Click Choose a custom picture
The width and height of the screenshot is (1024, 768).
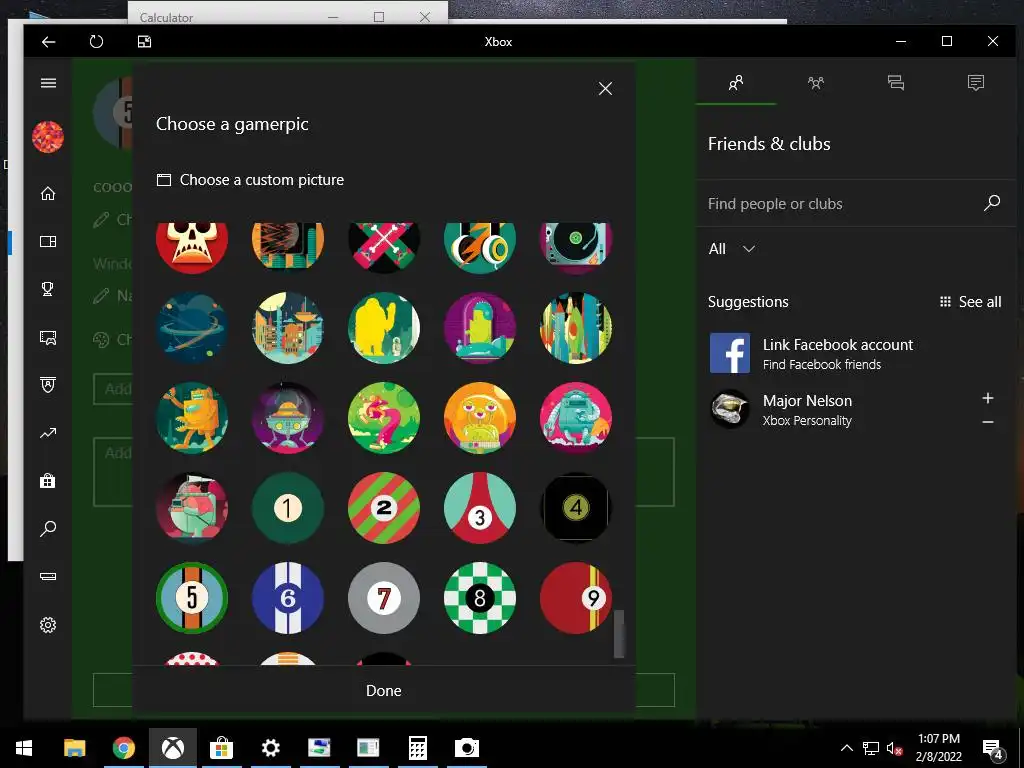click(250, 180)
